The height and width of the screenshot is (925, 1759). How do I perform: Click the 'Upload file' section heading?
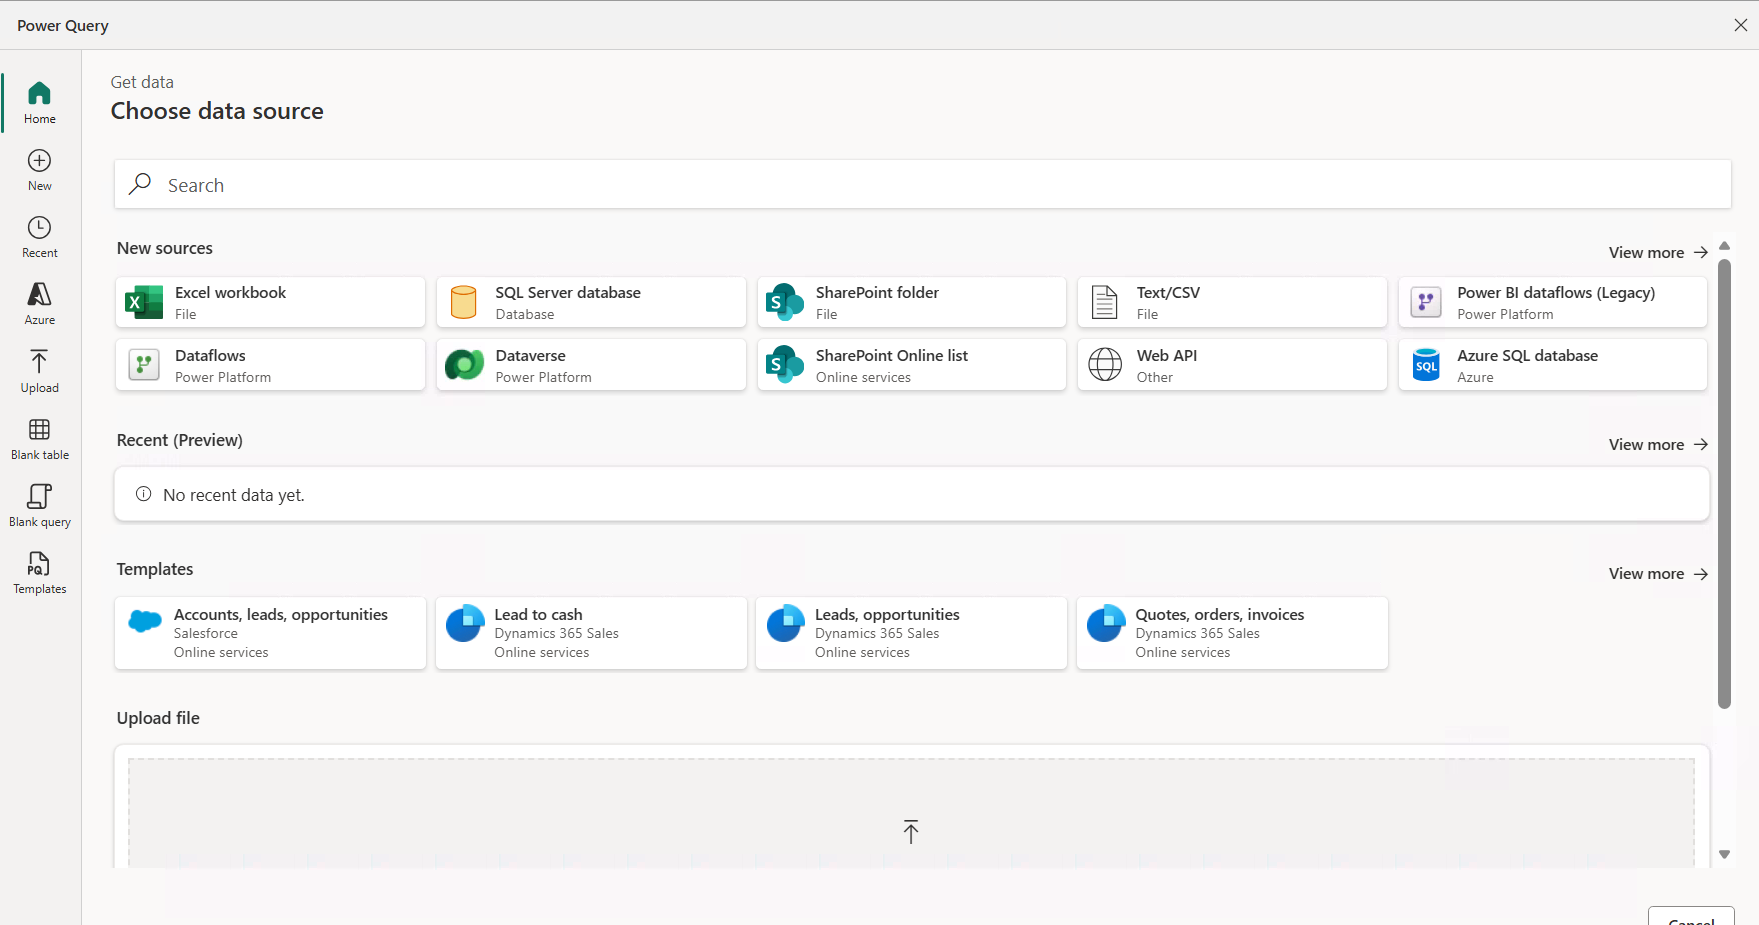click(x=158, y=718)
